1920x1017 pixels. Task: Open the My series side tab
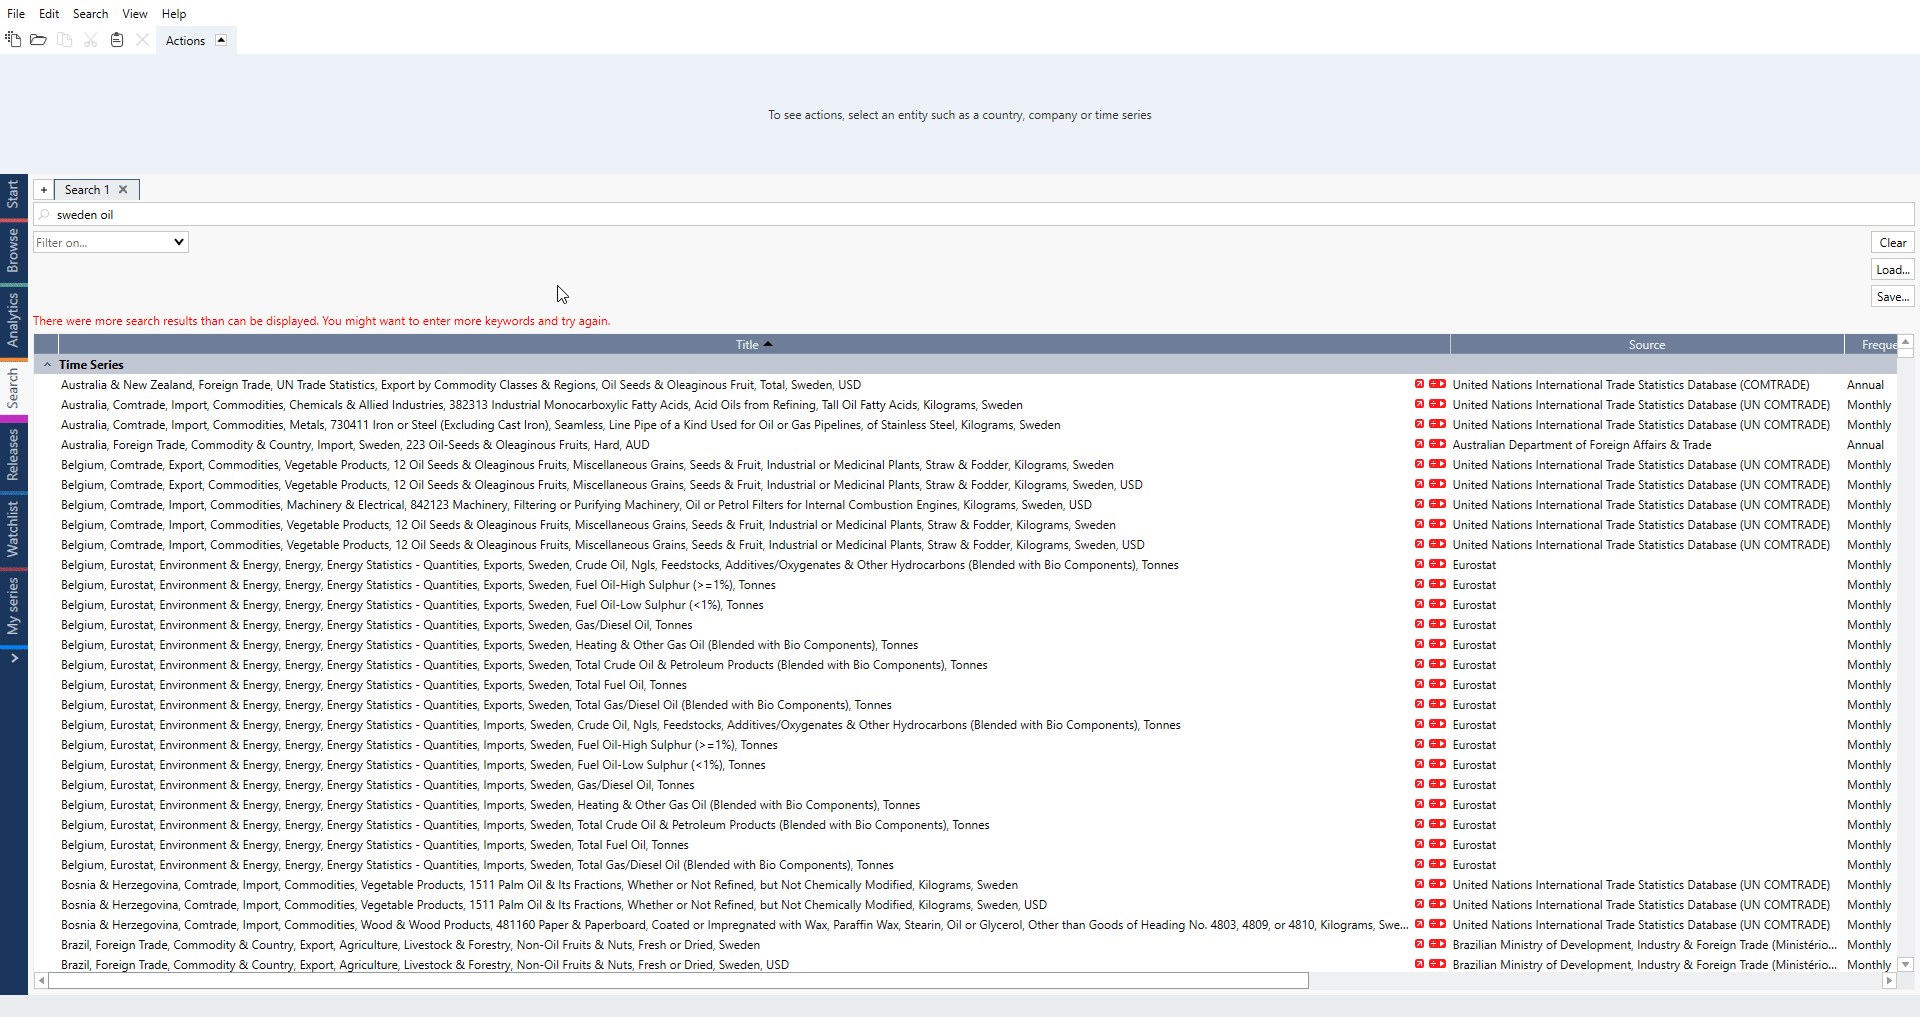(x=13, y=606)
